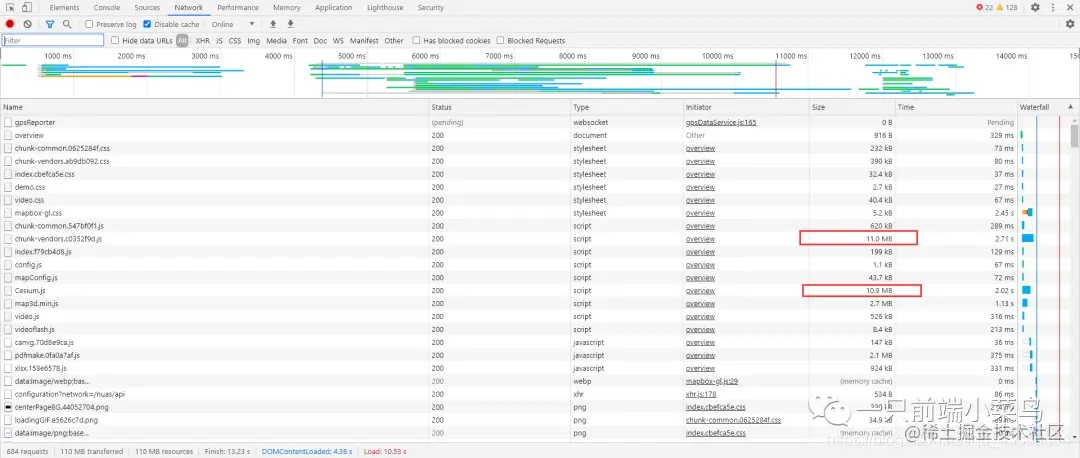The height and width of the screenshot is (458, 1080).
Task: Open the Memory tab
Action: tap(287, 8)
